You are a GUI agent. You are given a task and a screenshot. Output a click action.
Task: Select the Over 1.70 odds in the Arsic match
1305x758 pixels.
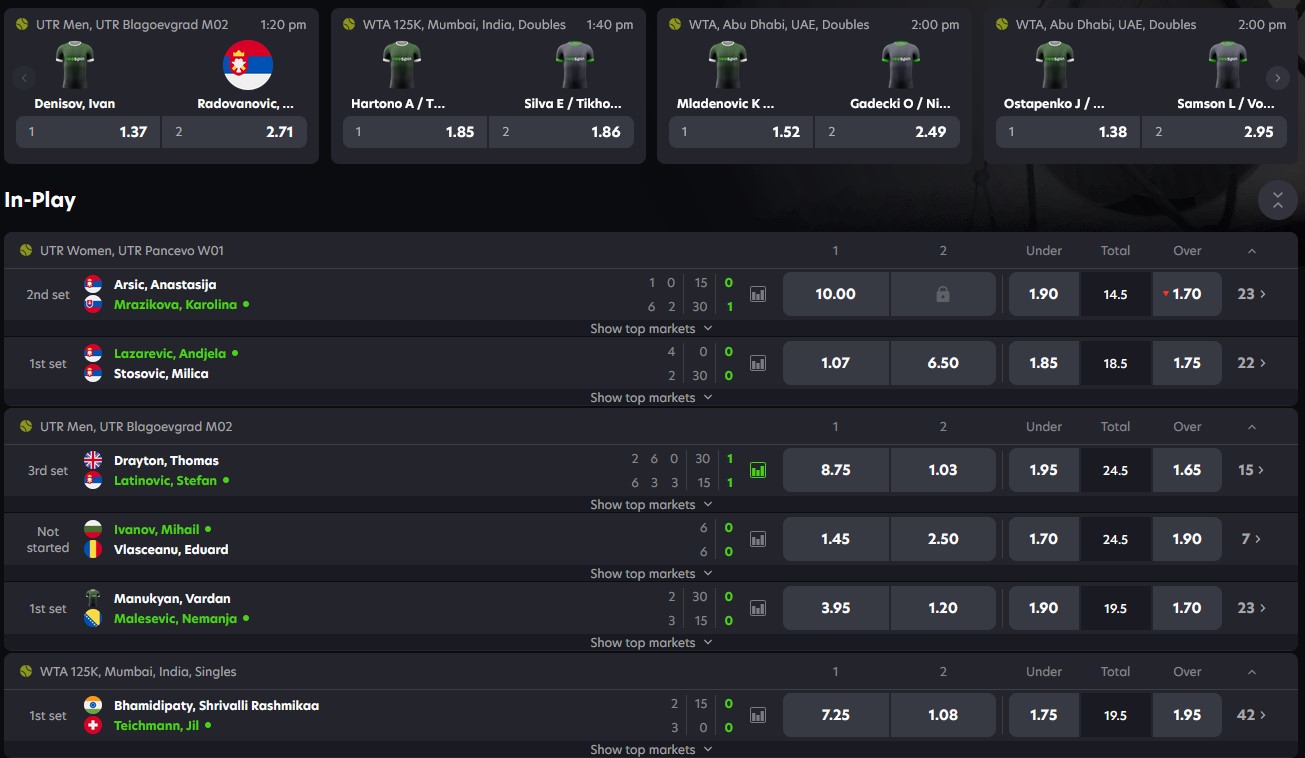click(x=1187, y=293)
